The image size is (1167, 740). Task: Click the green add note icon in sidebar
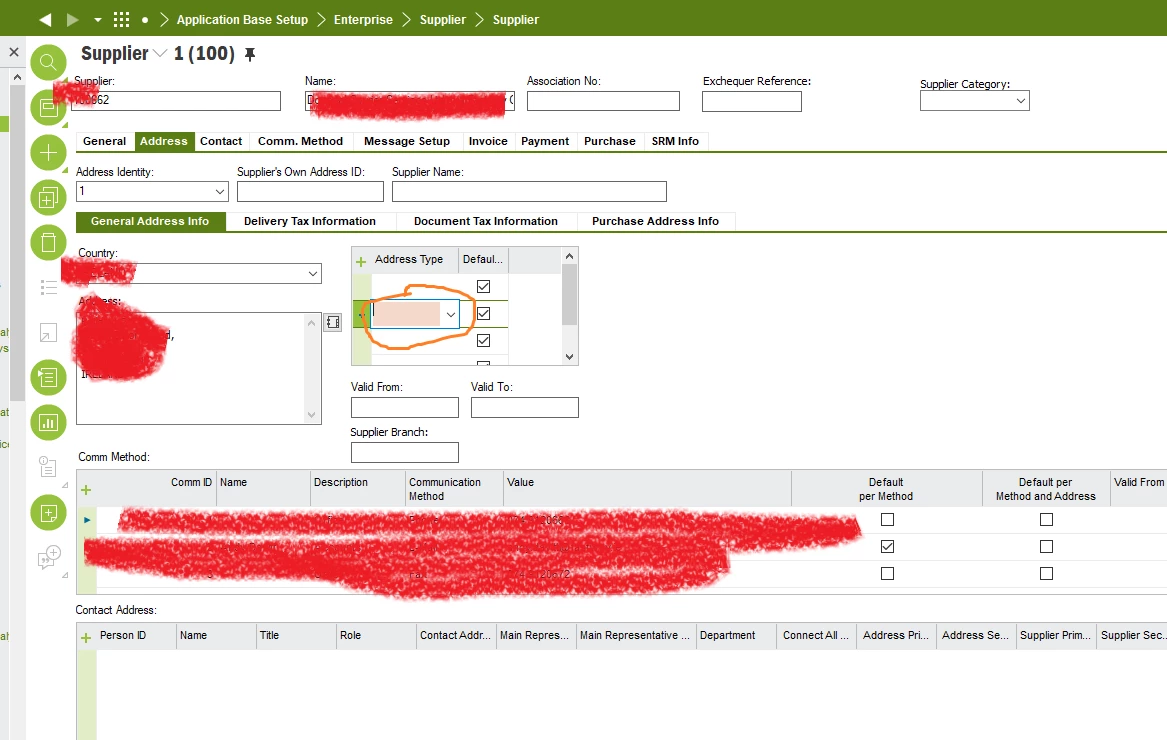48,513
